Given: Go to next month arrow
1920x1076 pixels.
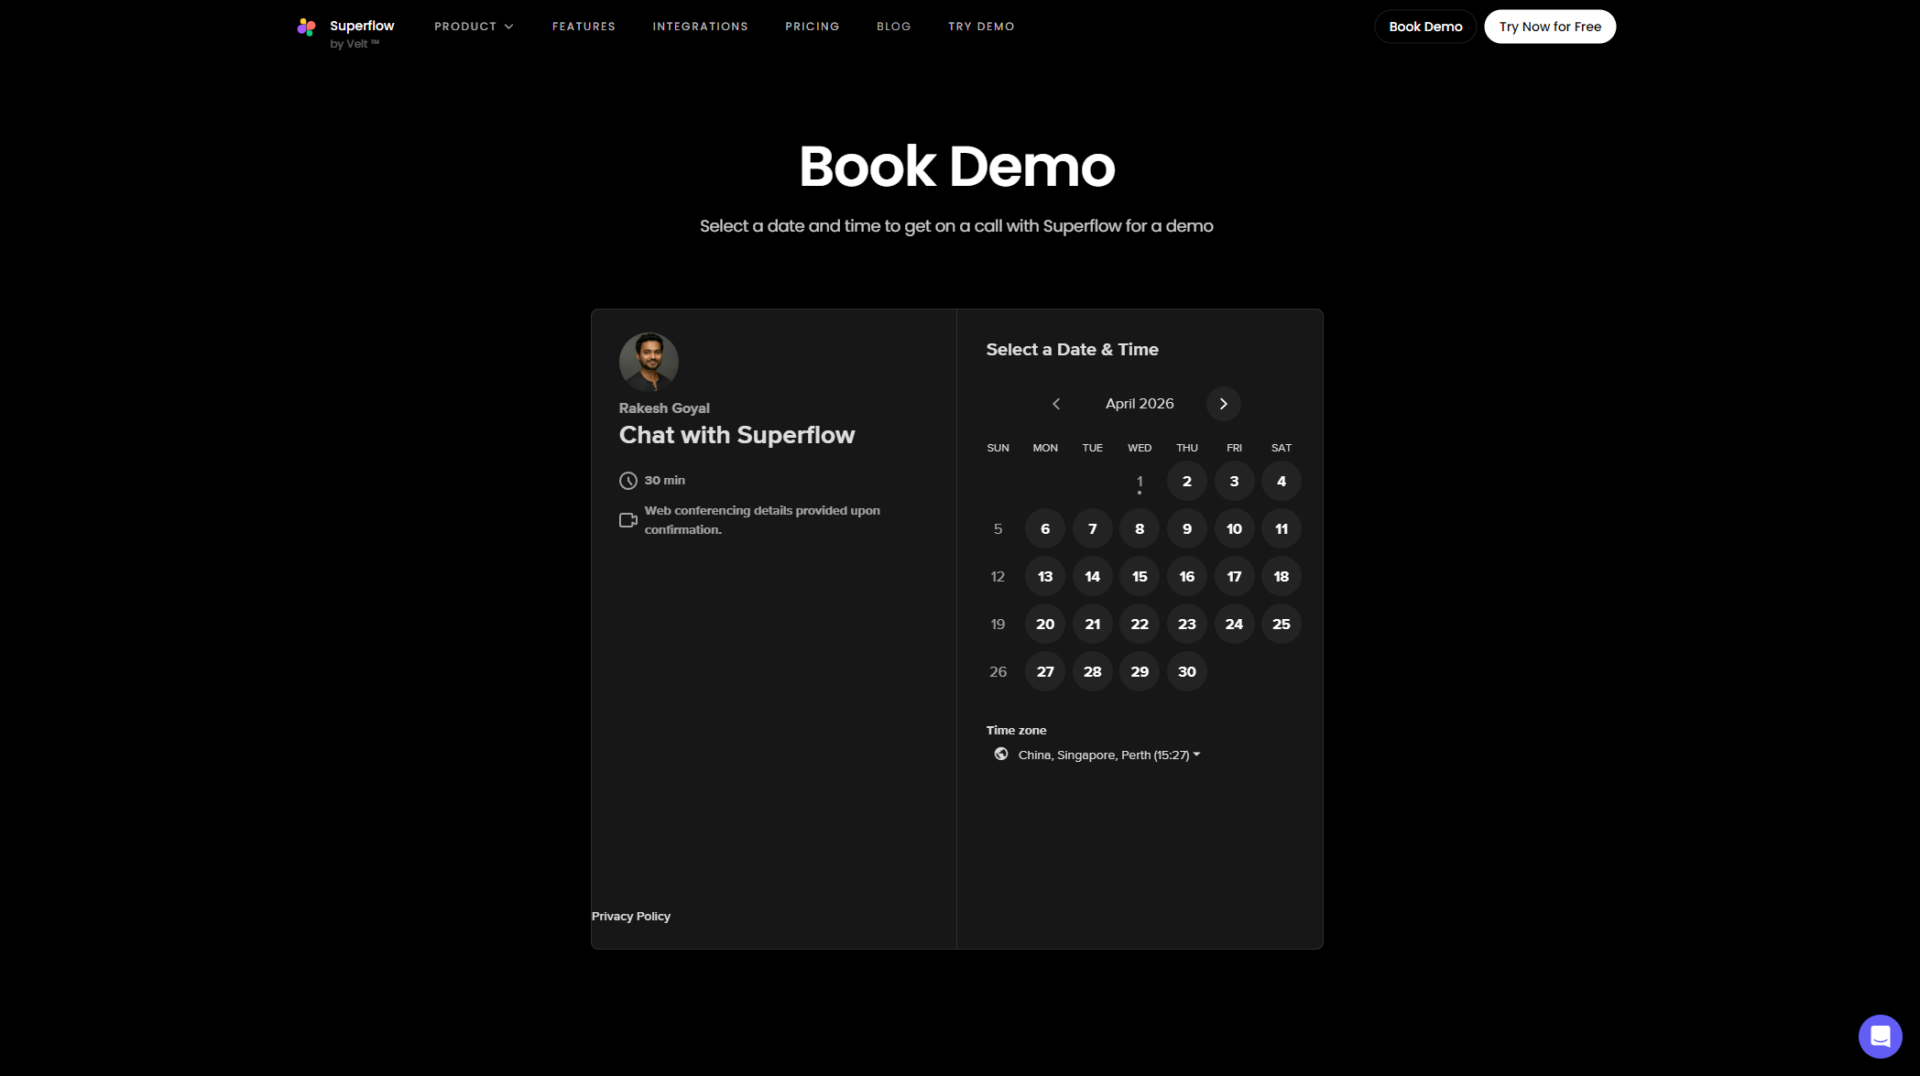Looking at the screenshot, I should point(1223,404).
